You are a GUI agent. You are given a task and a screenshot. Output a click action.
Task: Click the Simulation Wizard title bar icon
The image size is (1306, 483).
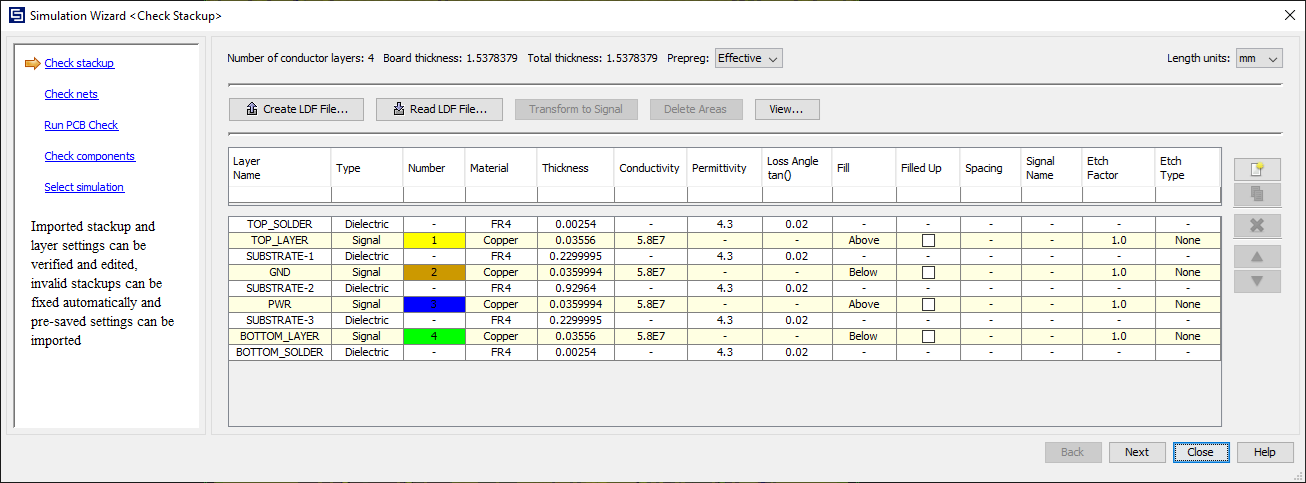(15, 16)
